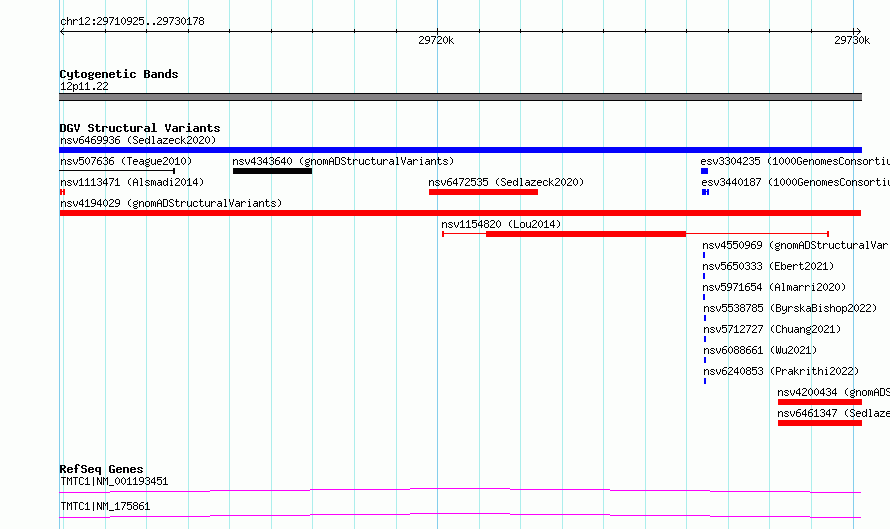Open the nsv6469936 (Sedlazeck2020) label
Image resolution: width=890 pixels, height=529 pixels.
[138, 140]
